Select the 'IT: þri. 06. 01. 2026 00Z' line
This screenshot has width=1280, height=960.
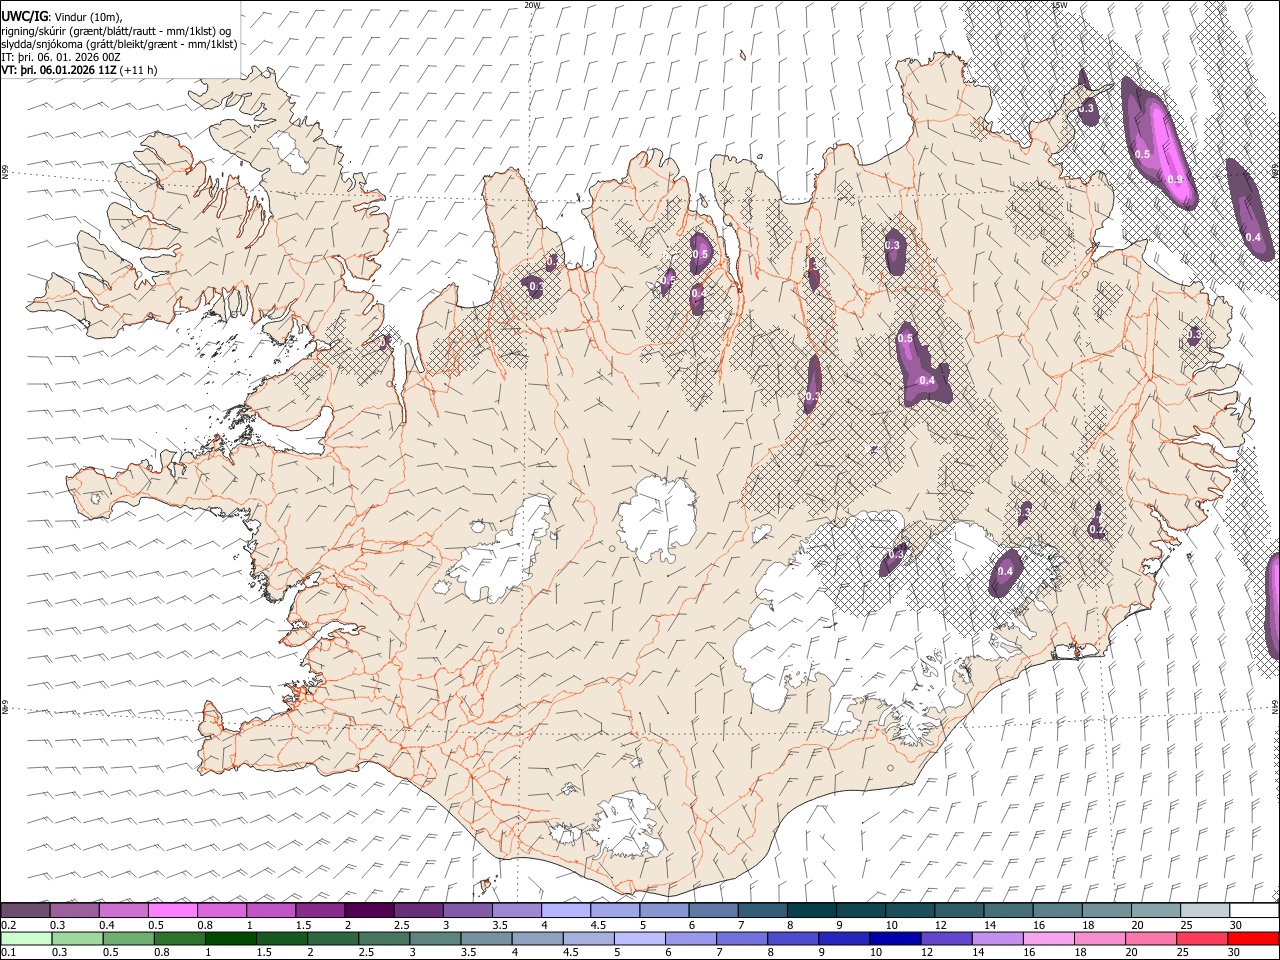click(61, 57)
